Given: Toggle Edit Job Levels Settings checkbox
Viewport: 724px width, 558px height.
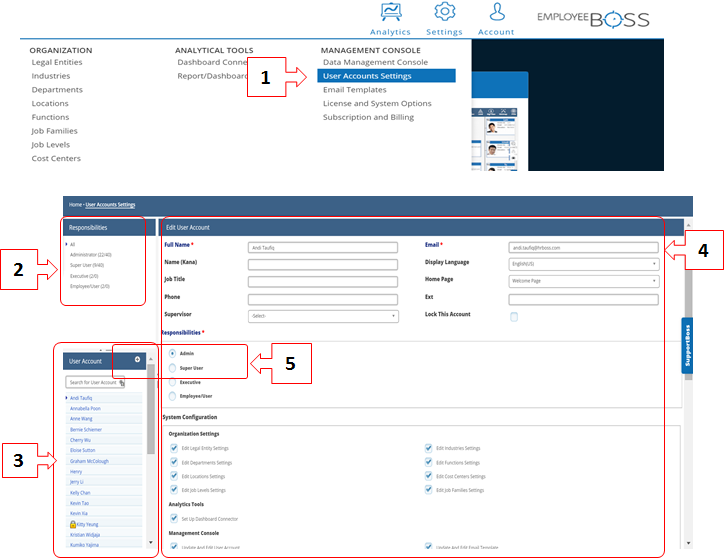Looking at the screenshot, I should (x=174, y=490).
